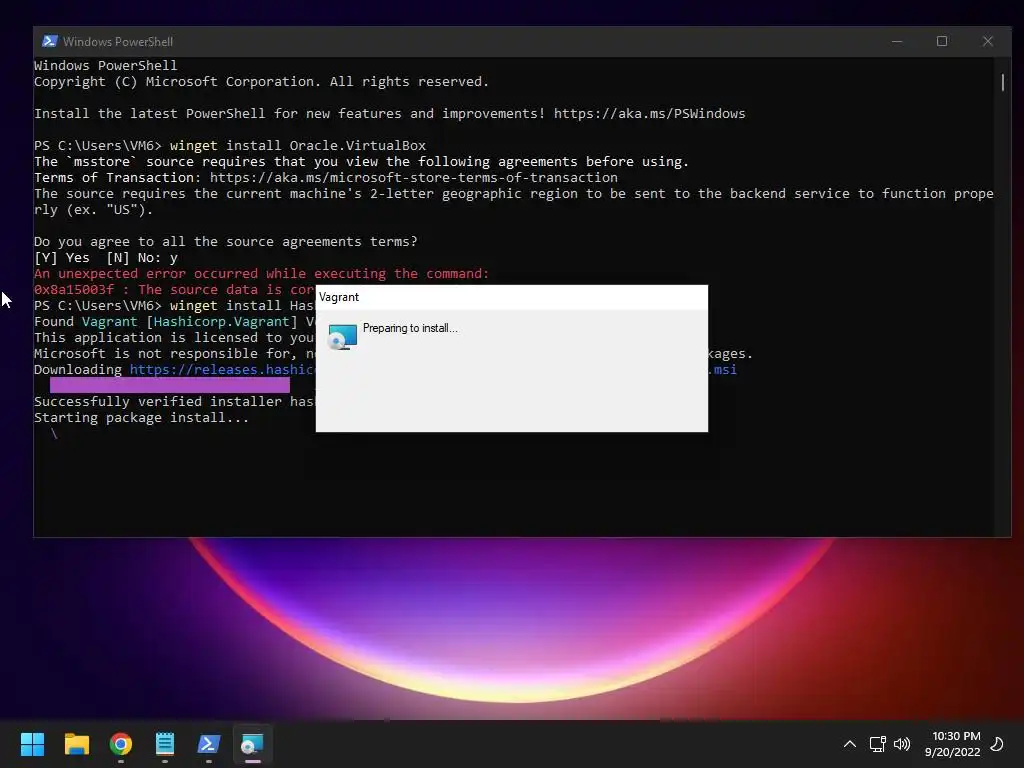Switch to PowerShell via its taskbar icon
1024x768 pixels.
[209, 744]
